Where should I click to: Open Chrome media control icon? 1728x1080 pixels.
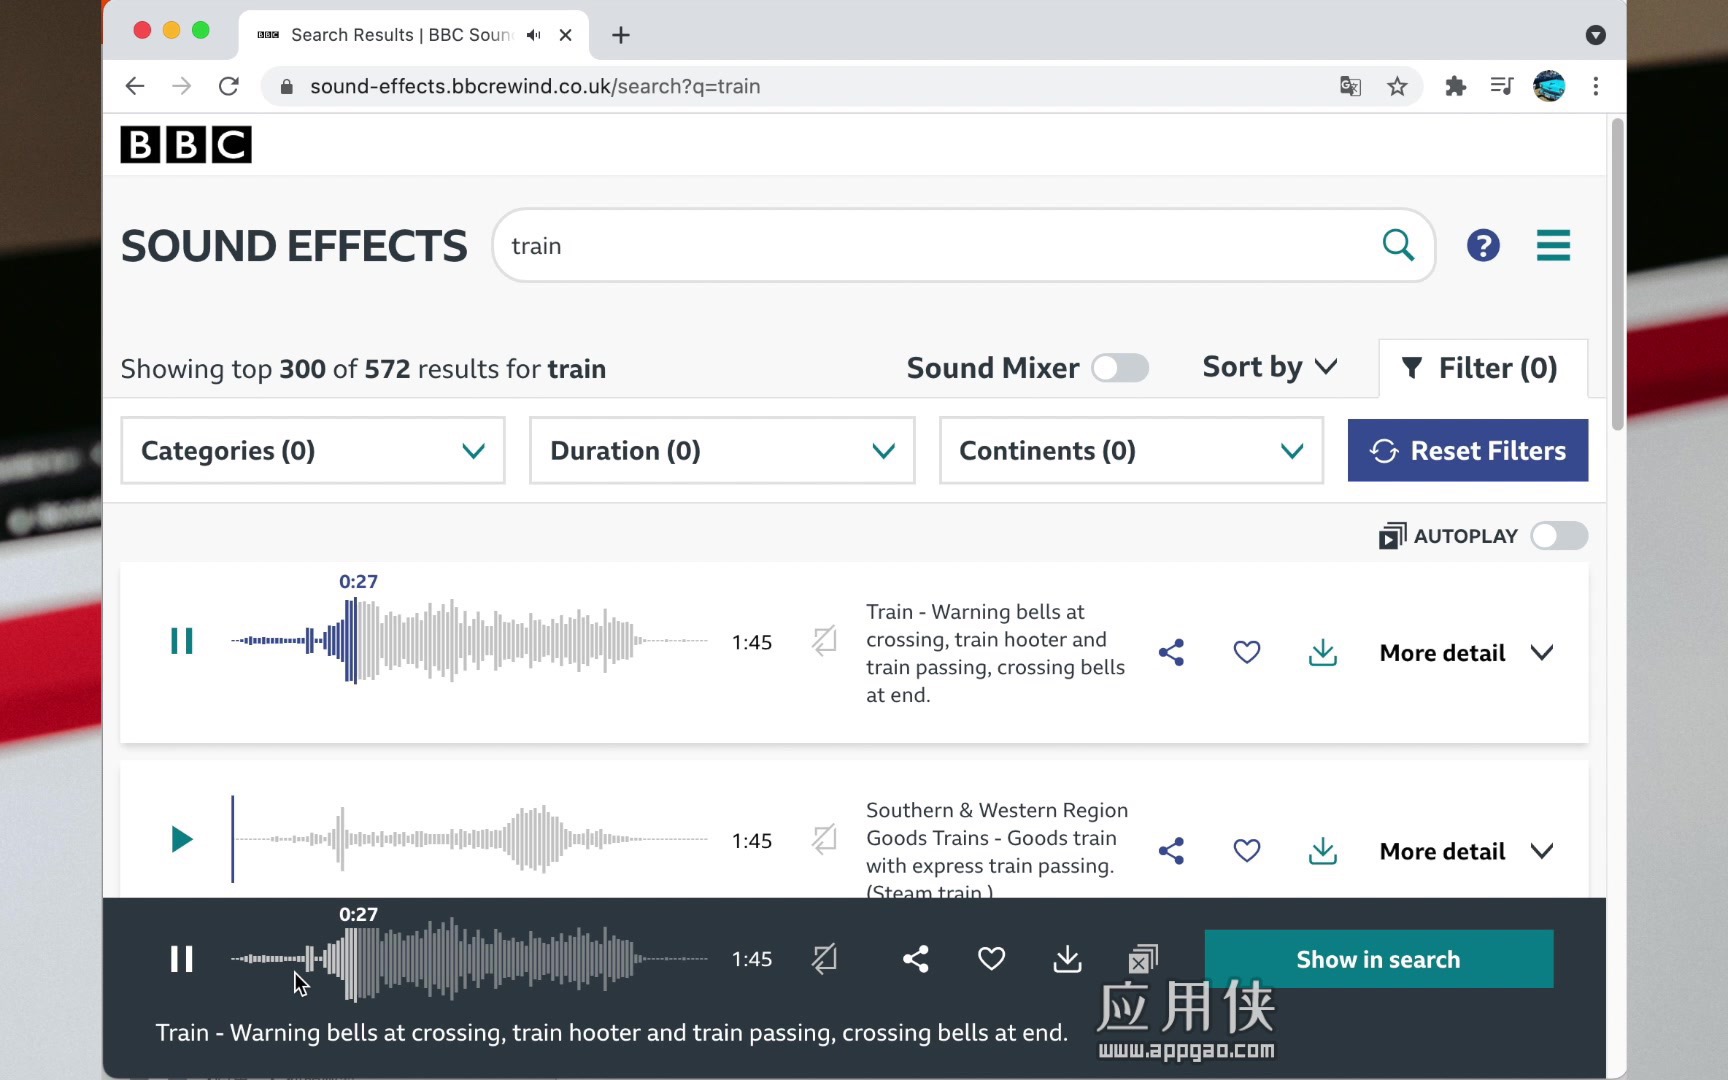(x=1501, y=87)
